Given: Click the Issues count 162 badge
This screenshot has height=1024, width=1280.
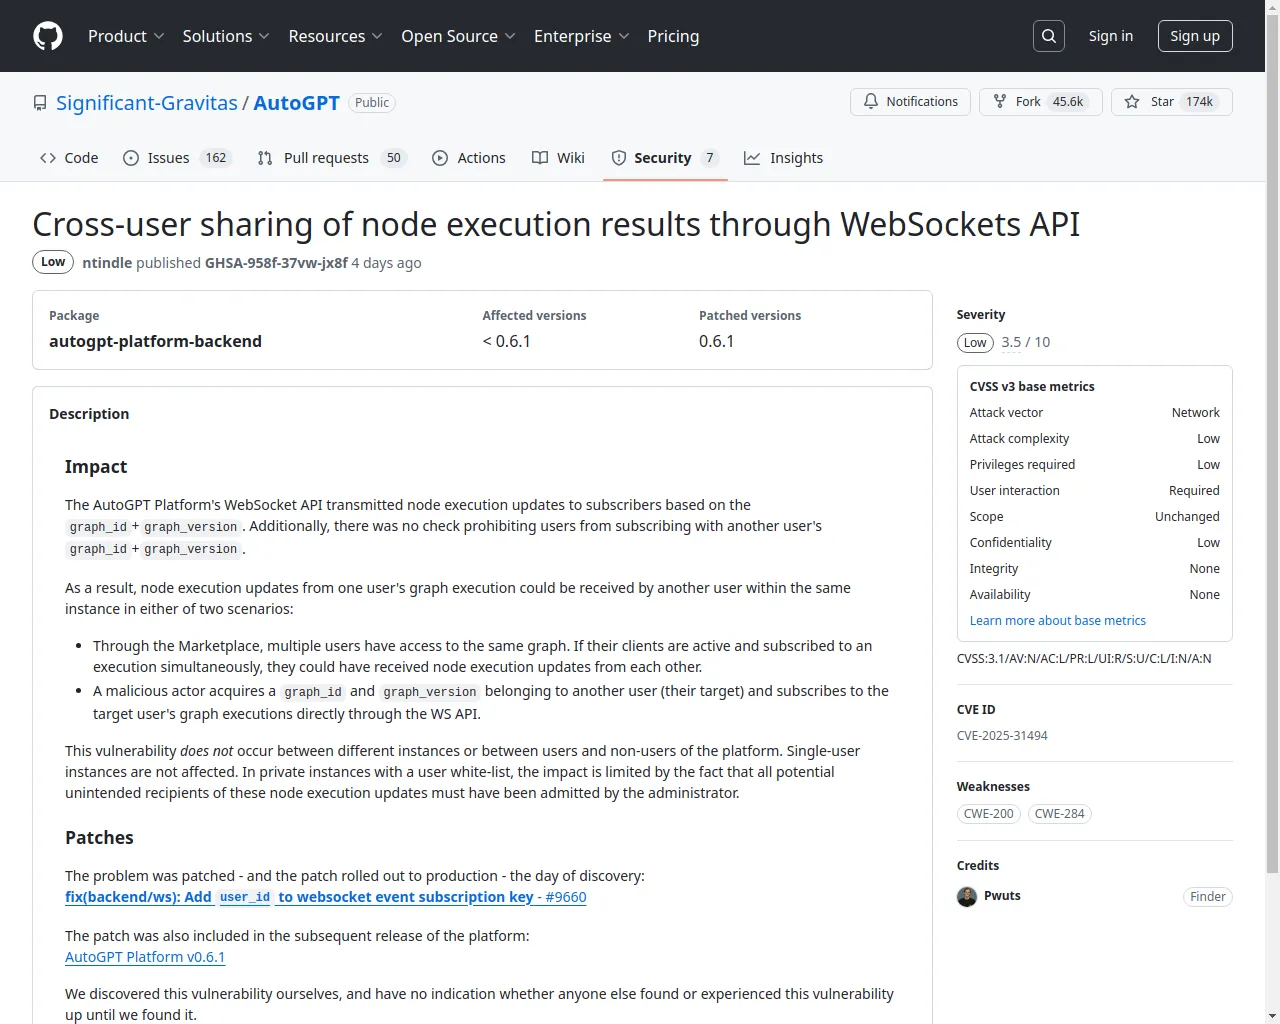Looking at the screenshot, I should pyautogui.click(x=216, y=158).
